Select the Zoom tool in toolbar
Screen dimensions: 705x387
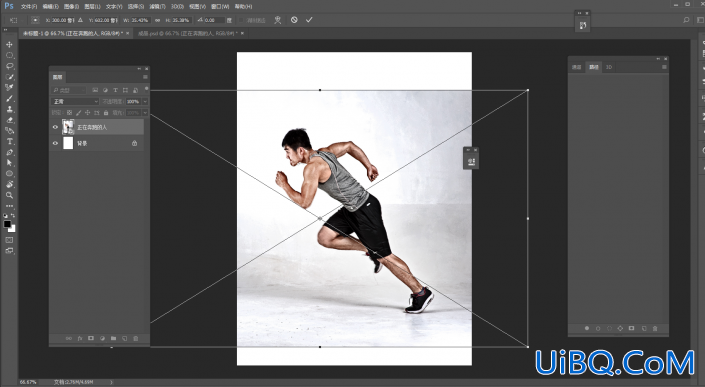tap(9, 196)
